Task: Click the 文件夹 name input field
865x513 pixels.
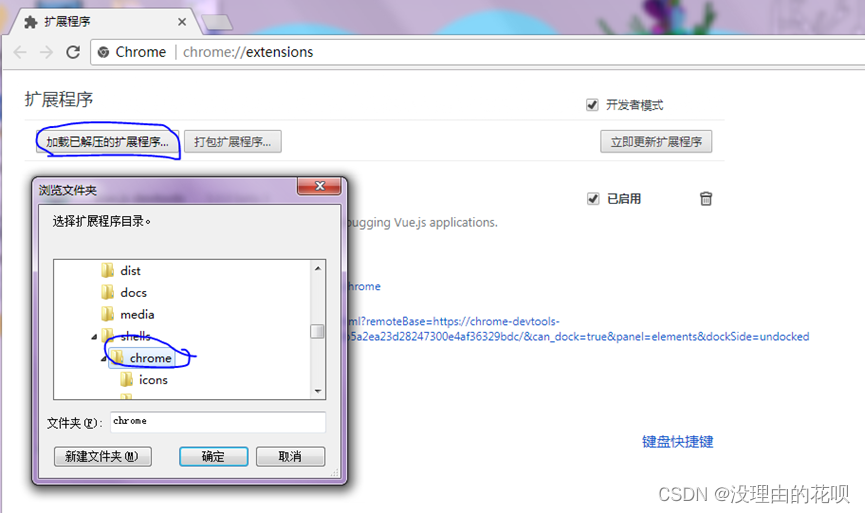Action: (218, 422)
